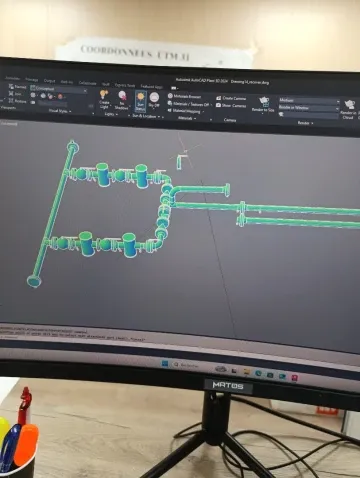This screenshot has width=360, height=478.
Task: Open the Render in Window dropdown
Action: [x=309, y=108]
